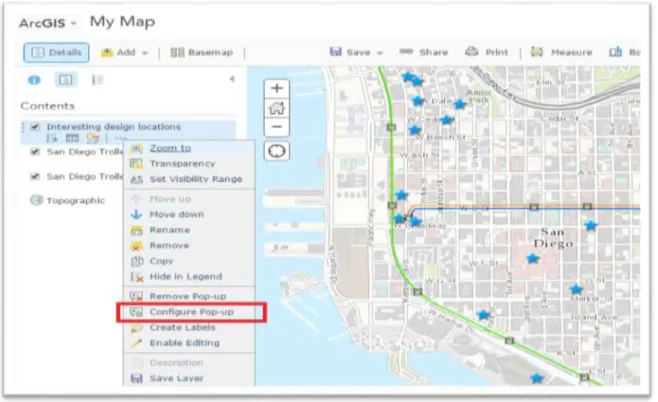Screen dimensions: 658x402
Task: Open the Add dropdown
Action: tap(124, 52)
